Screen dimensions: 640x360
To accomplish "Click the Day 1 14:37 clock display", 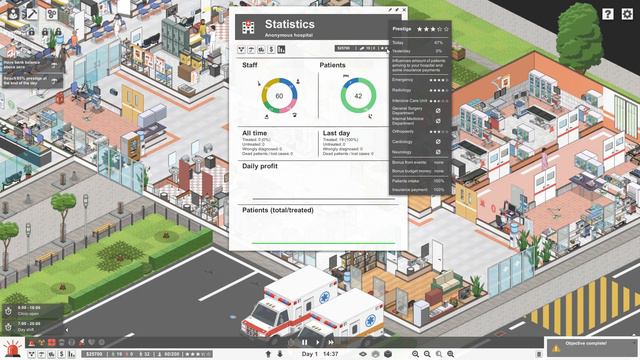I will pyautogui.click(x=320, y=354).
